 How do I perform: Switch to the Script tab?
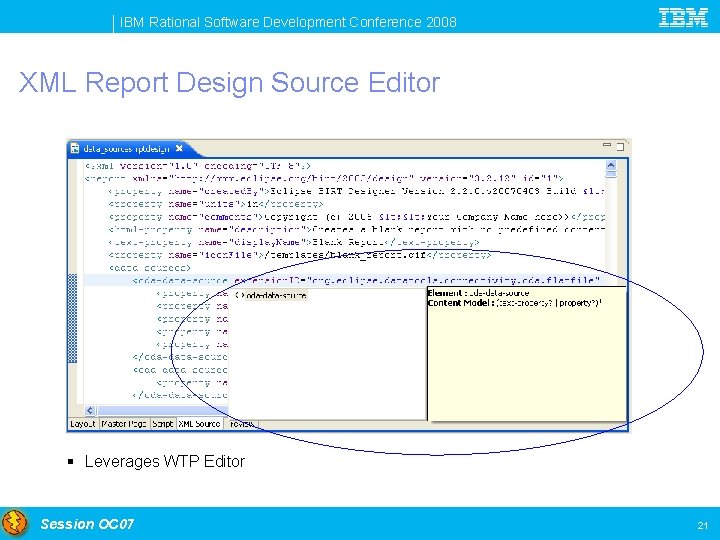[x=163, y=423]
